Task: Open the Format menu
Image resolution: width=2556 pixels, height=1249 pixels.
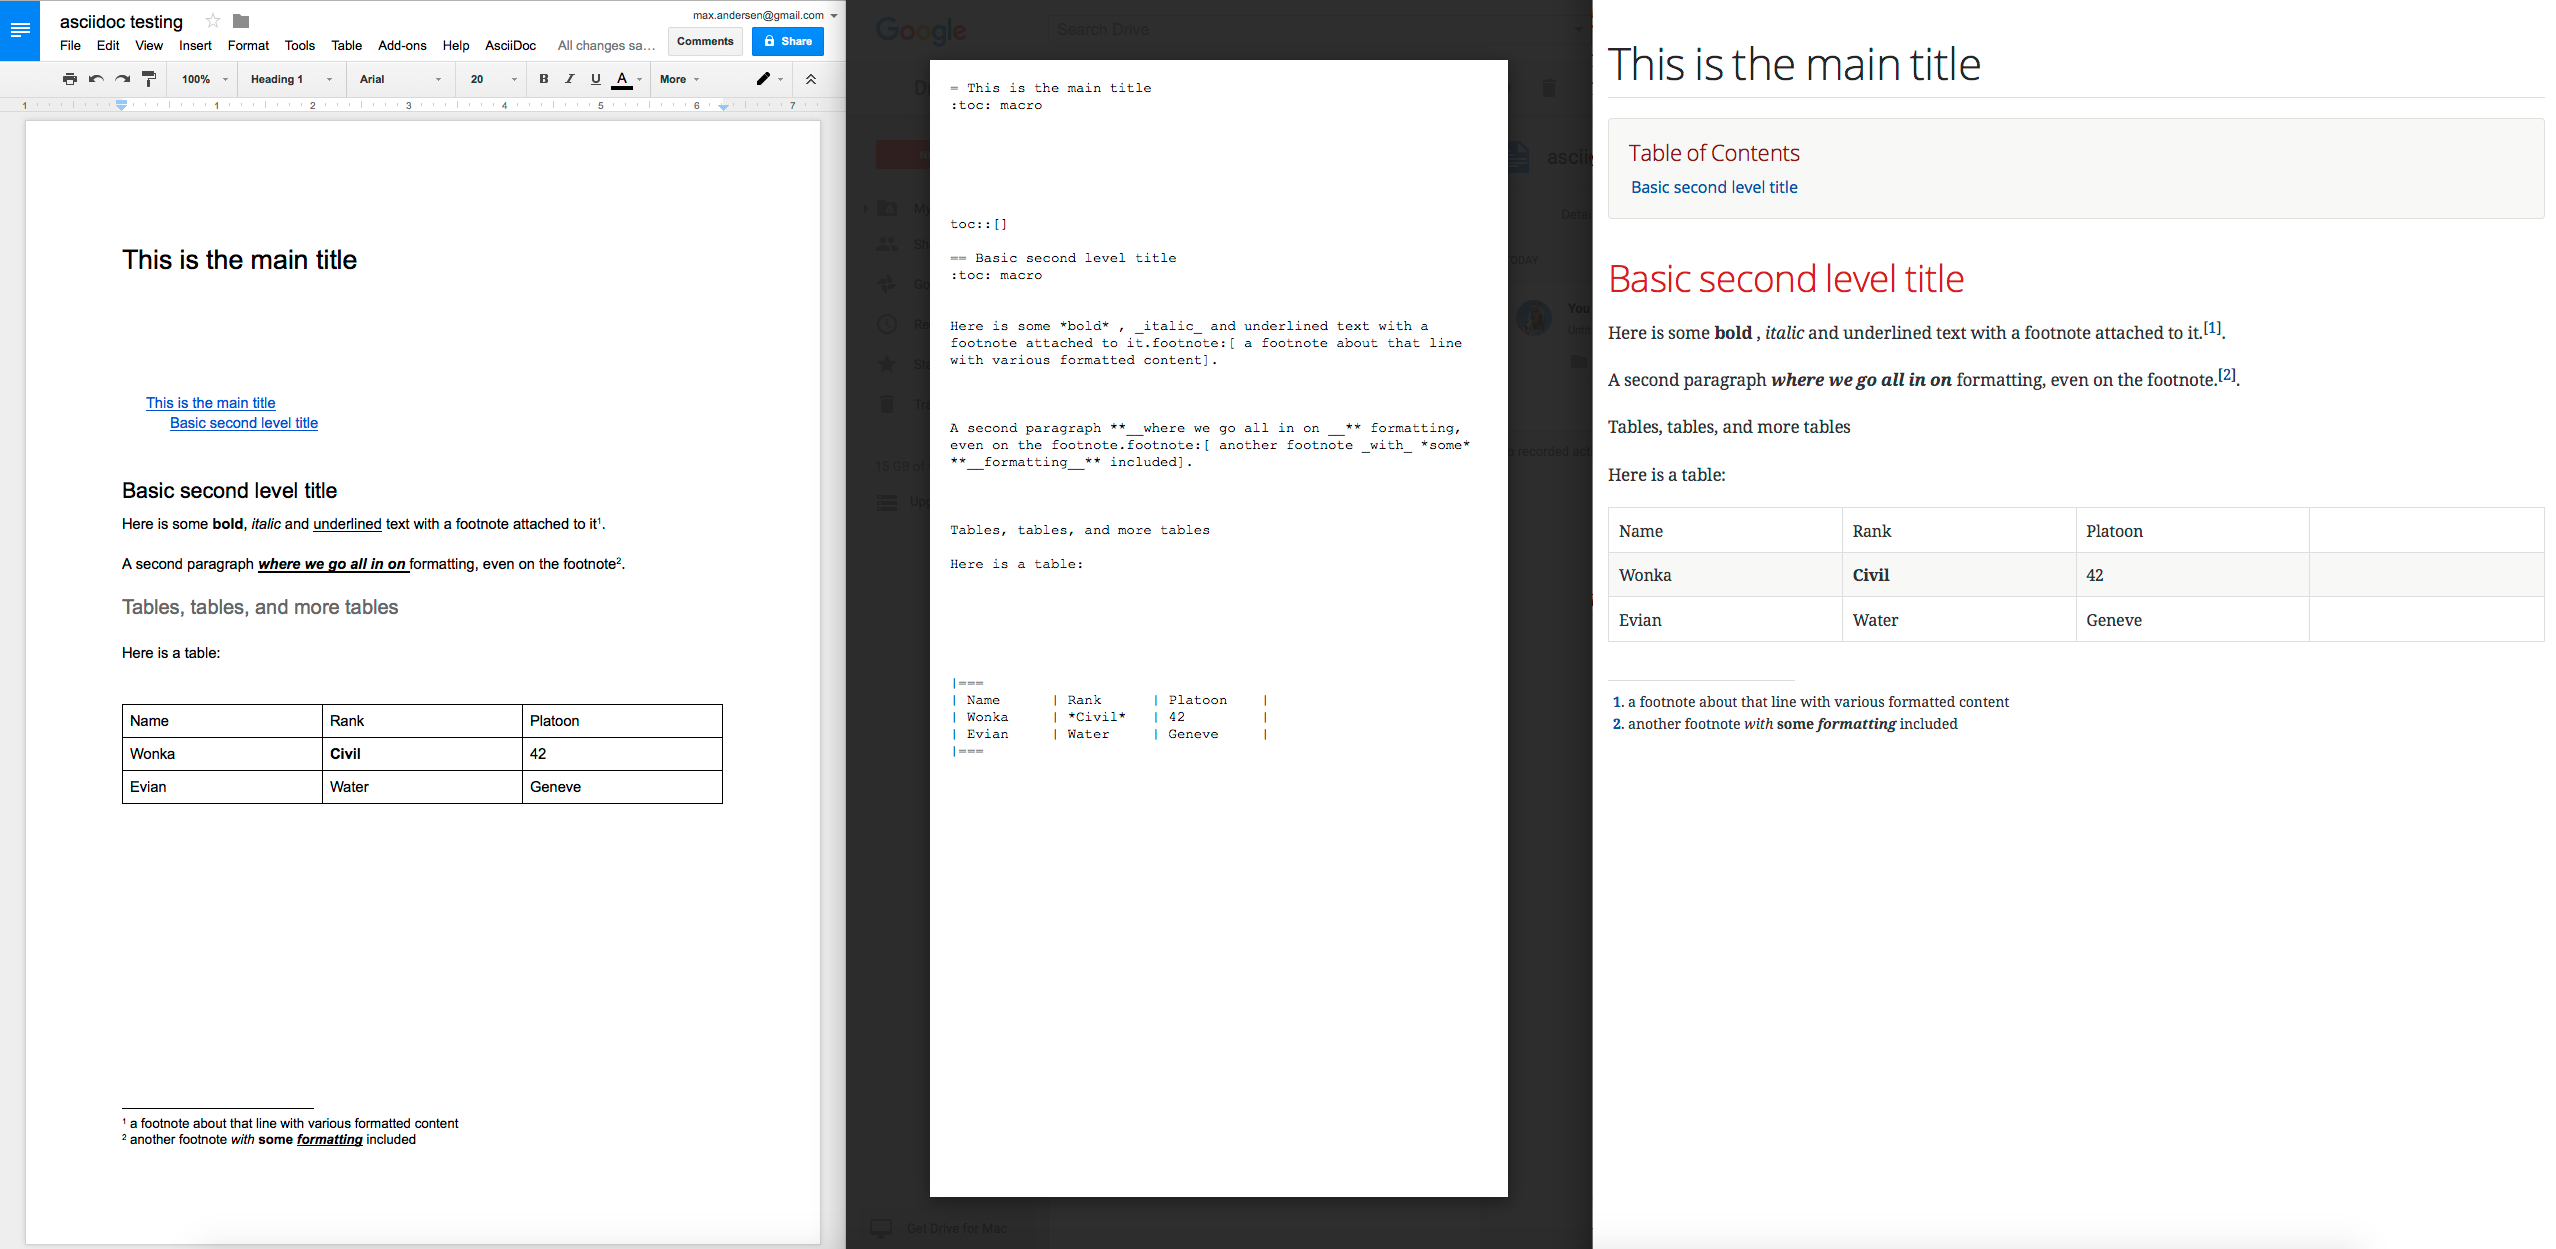Action: [x=248, y=44]
